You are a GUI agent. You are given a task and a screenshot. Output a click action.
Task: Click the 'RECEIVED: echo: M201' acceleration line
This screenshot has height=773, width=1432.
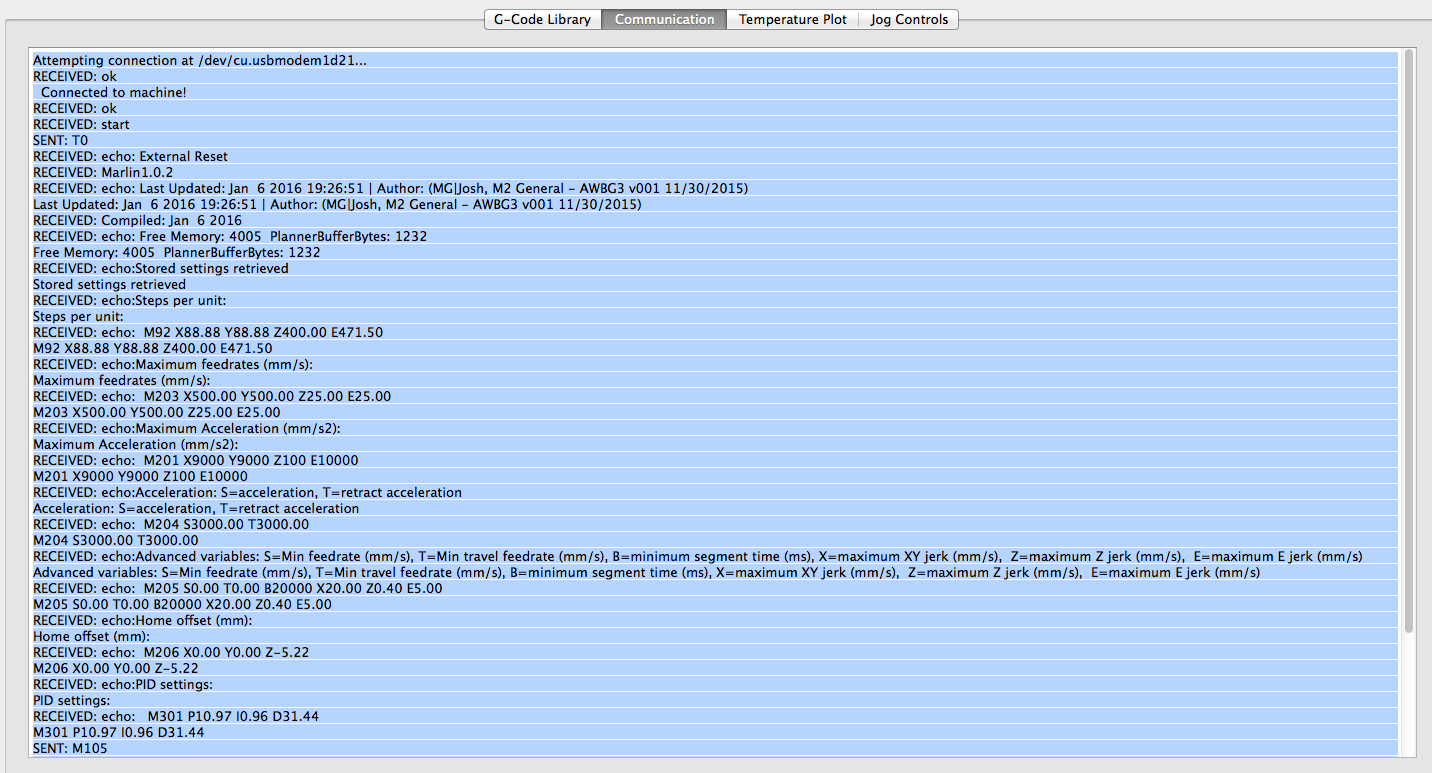[x=196, y=461]
